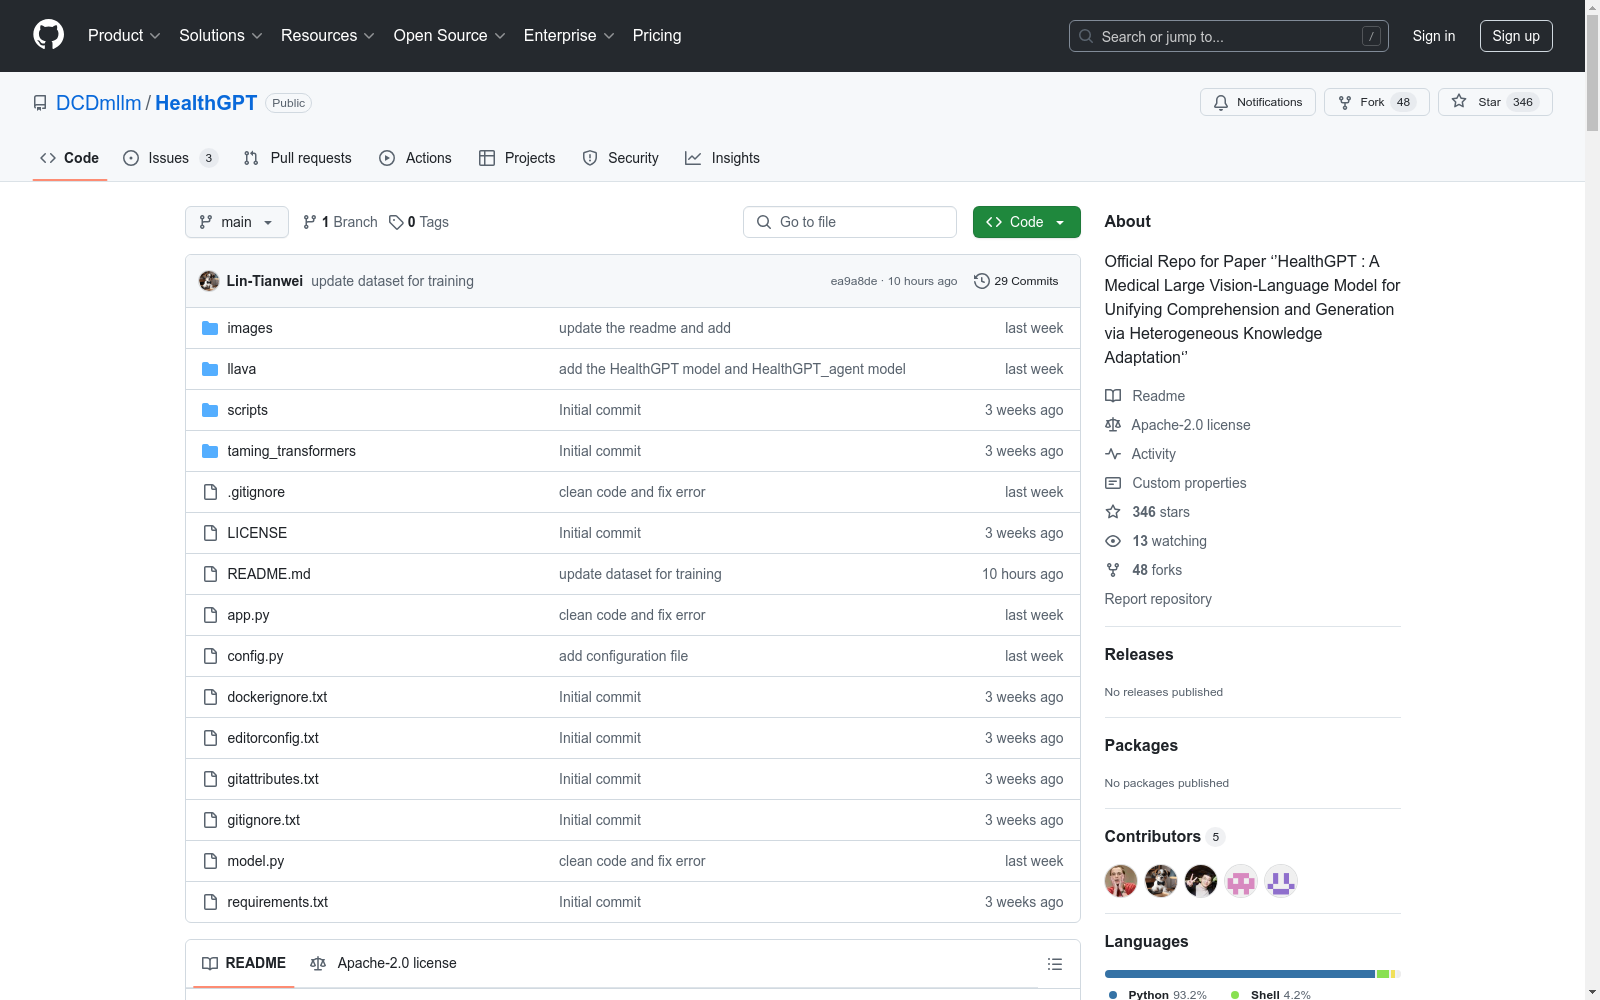Switch to the Security tab

click(621, 158)
